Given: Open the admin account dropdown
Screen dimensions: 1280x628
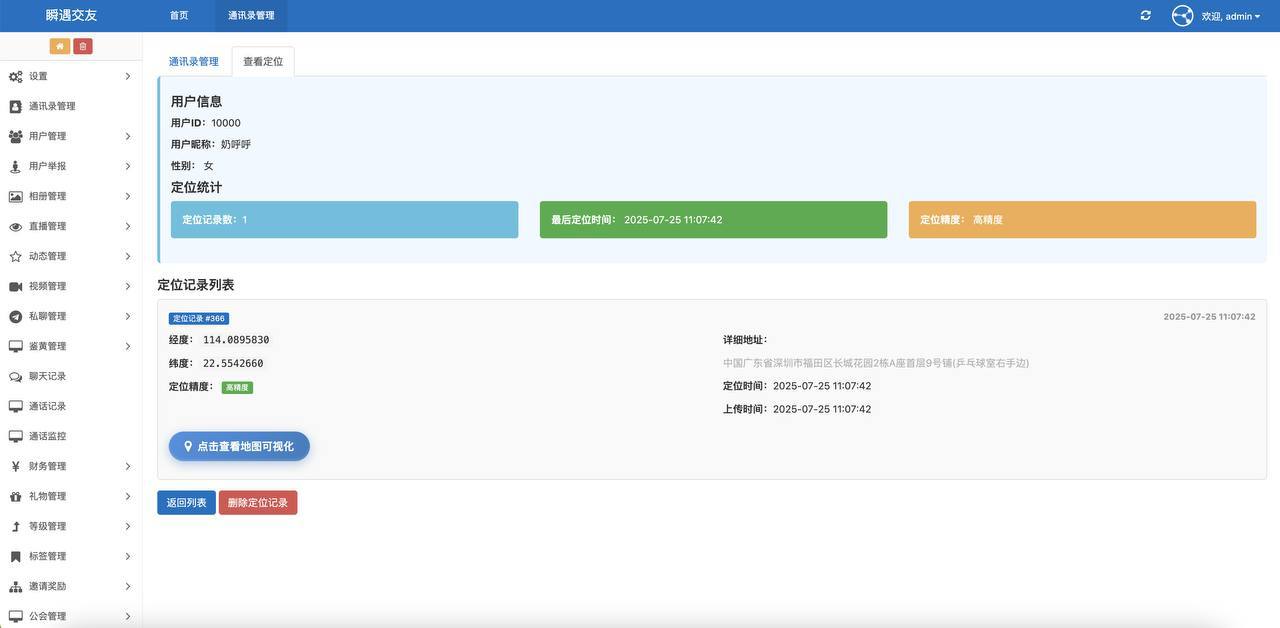Looking at the screenshot, I should coord(1231,16).
